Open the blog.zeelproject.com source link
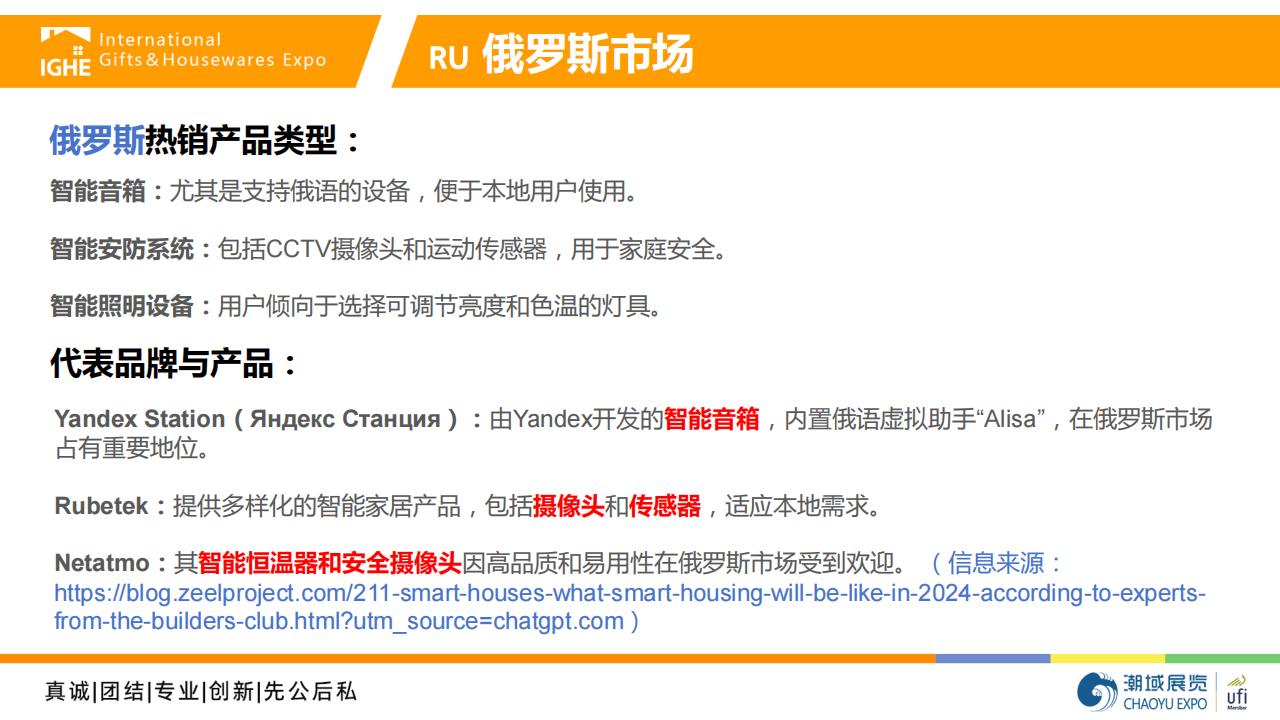 629,607
